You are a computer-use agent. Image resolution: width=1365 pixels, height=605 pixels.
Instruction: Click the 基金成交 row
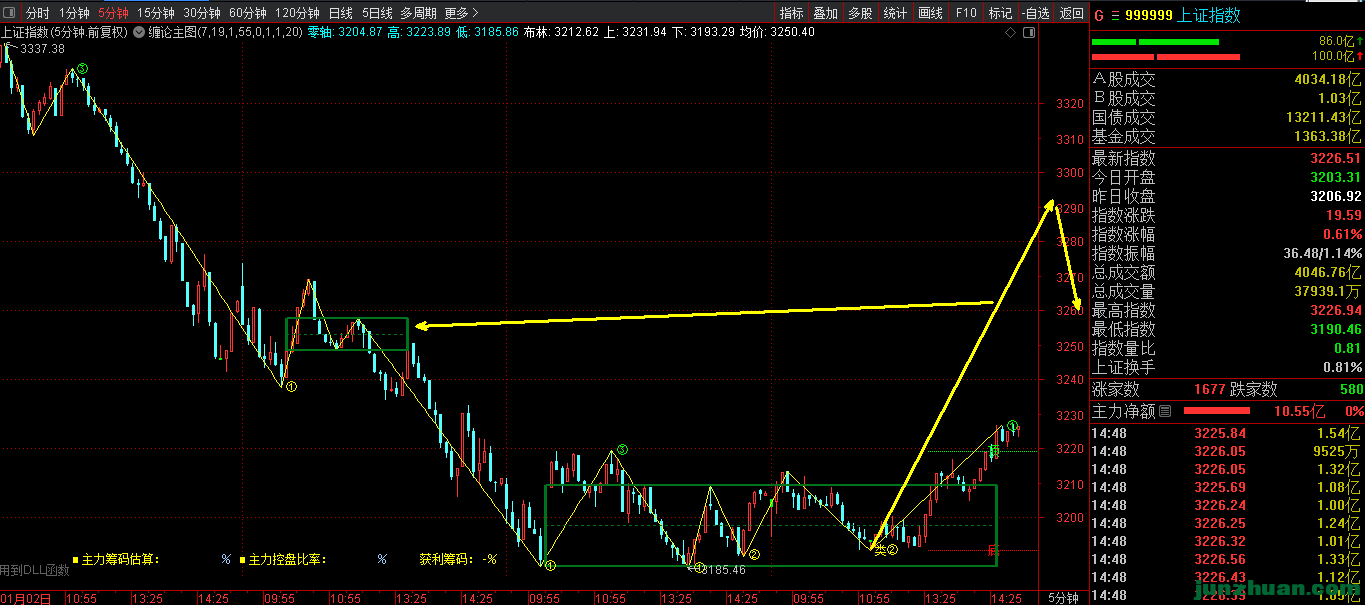tap(1227, 136)
